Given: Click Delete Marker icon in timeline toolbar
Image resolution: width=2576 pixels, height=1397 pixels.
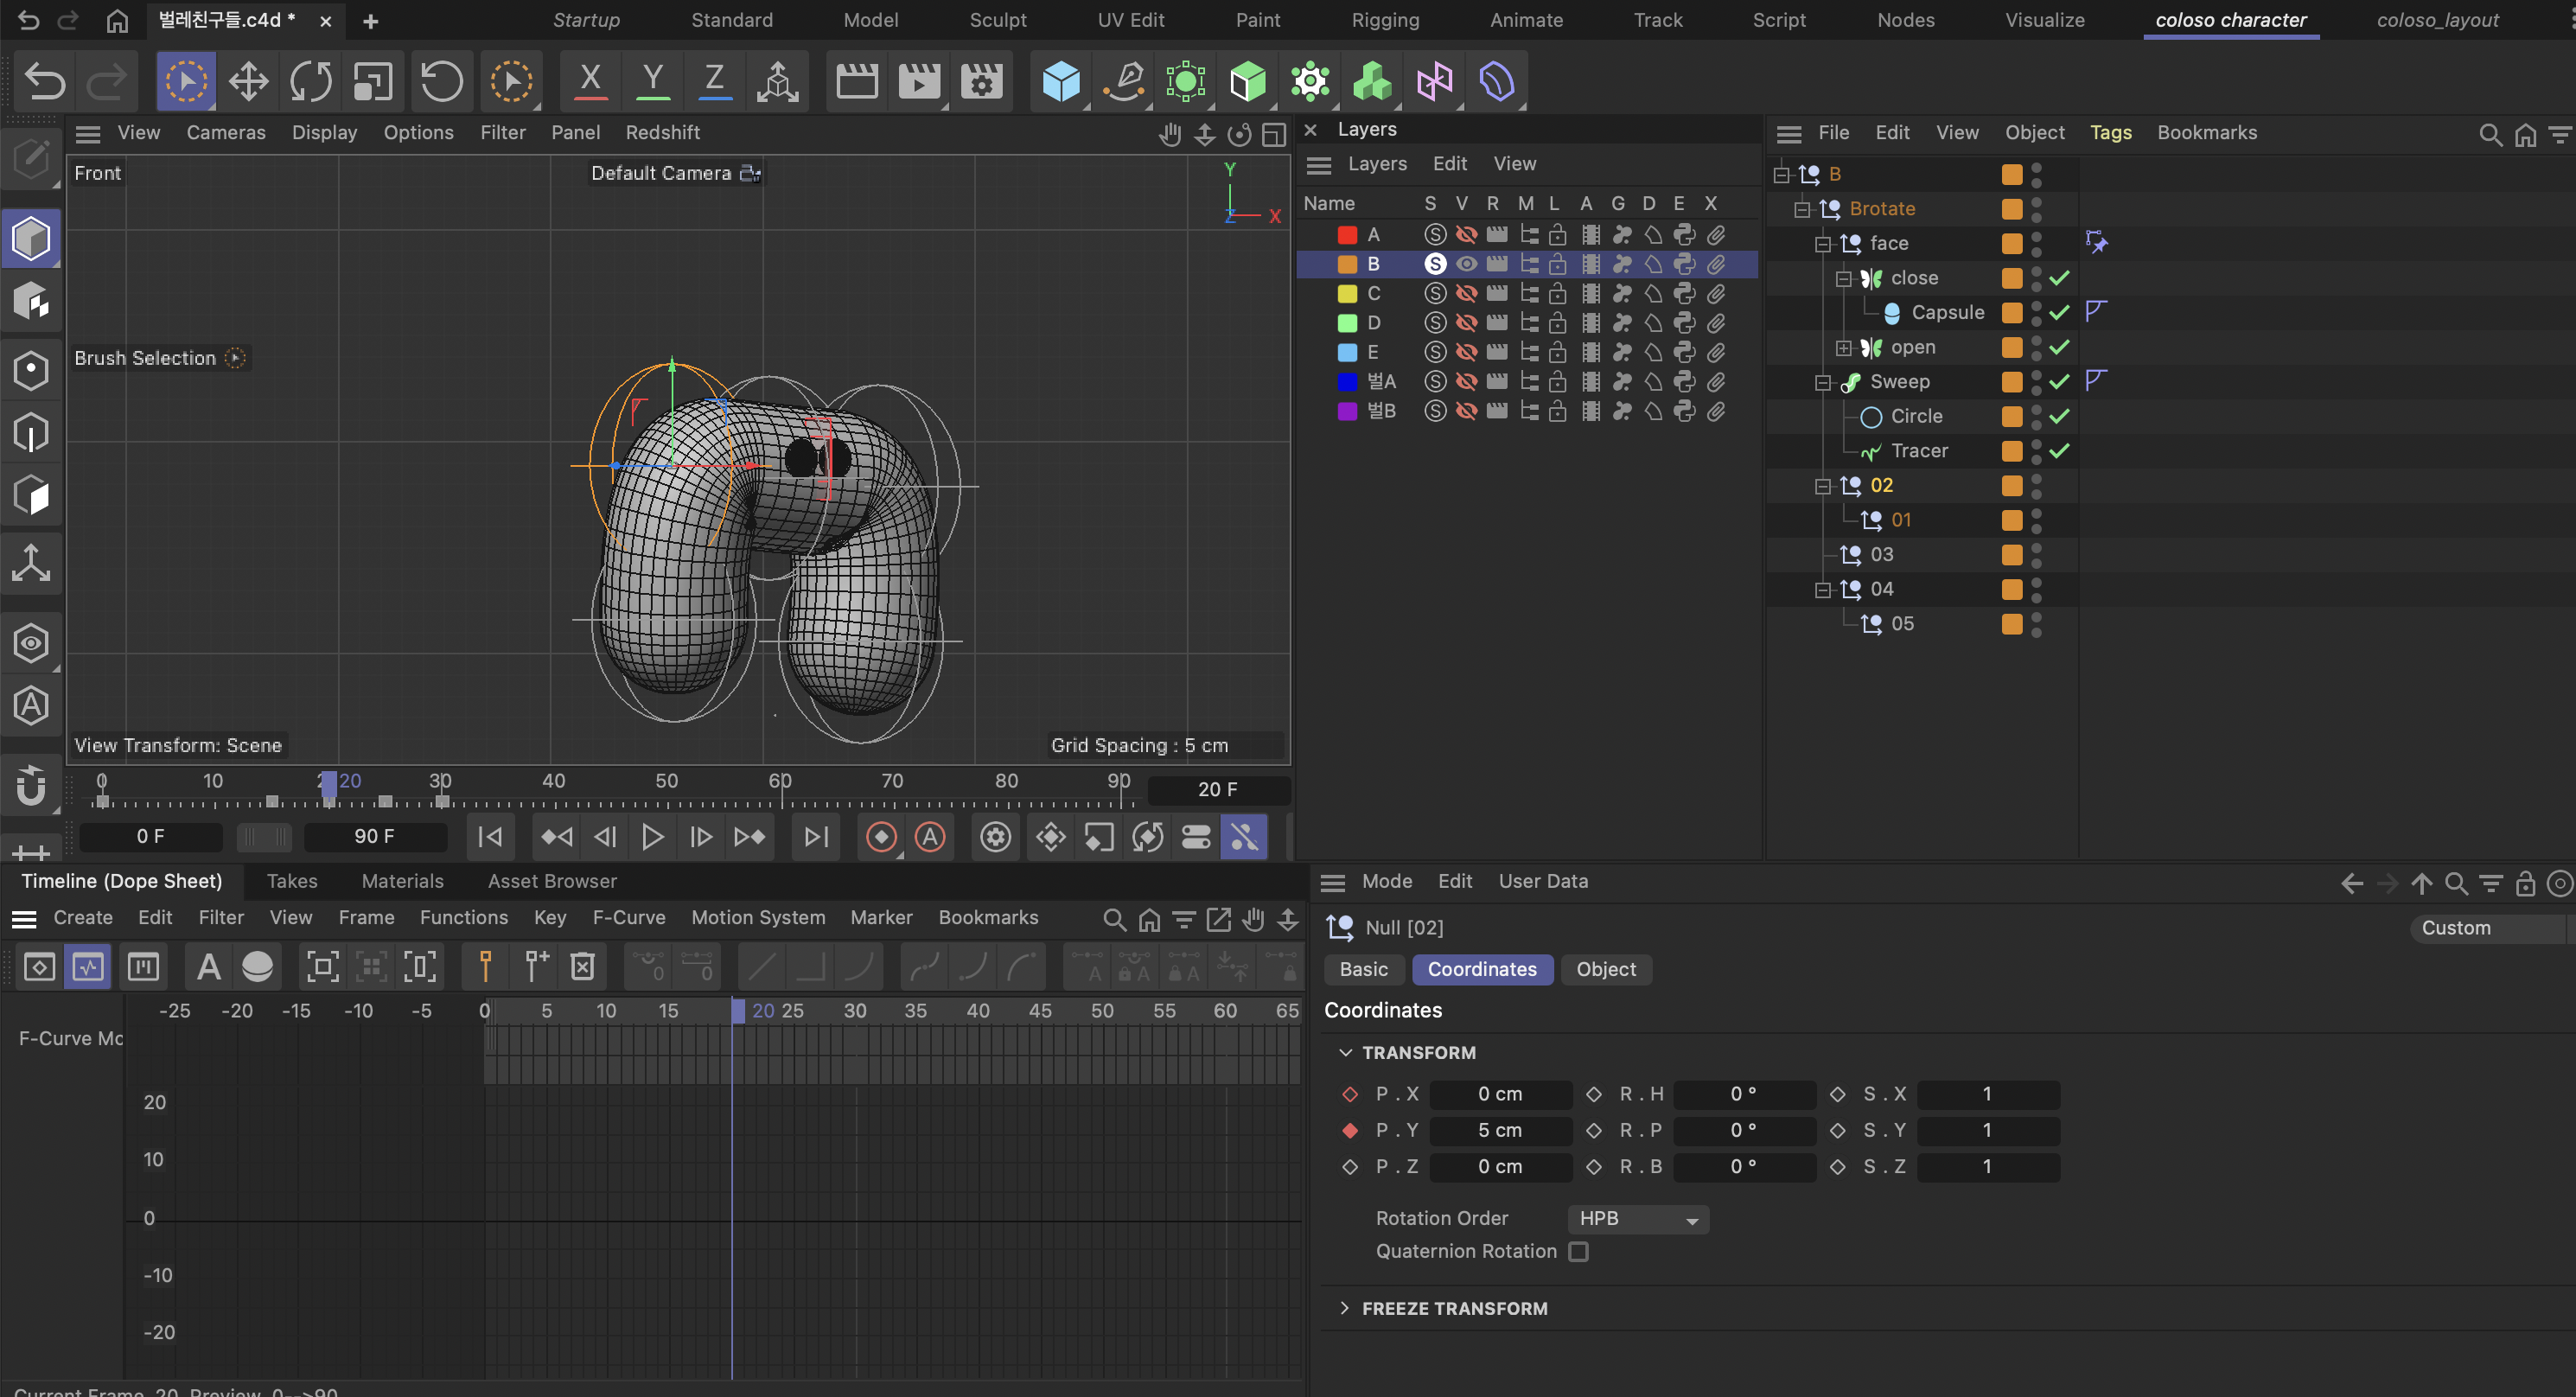Looking at the screenshot, I should (x=583, y=967).
